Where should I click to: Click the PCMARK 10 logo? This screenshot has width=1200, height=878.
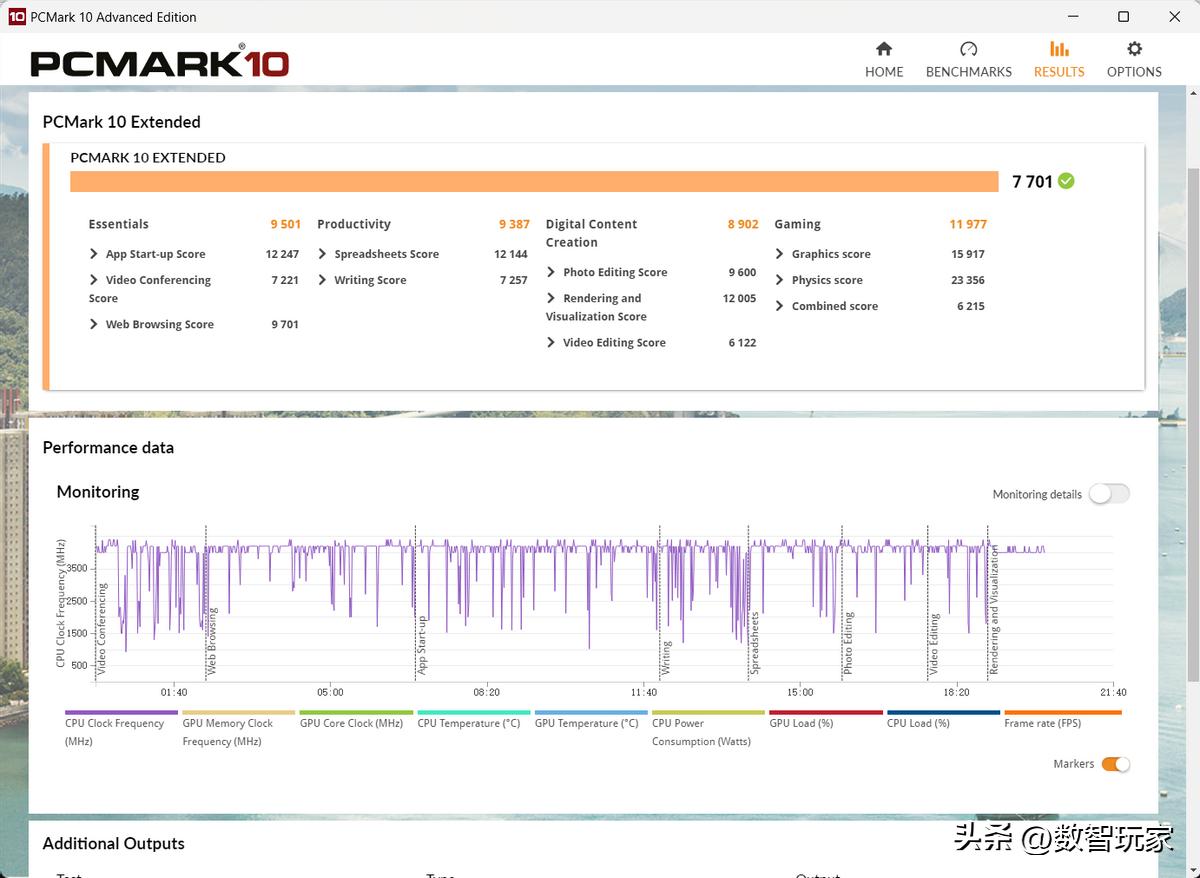160,62
